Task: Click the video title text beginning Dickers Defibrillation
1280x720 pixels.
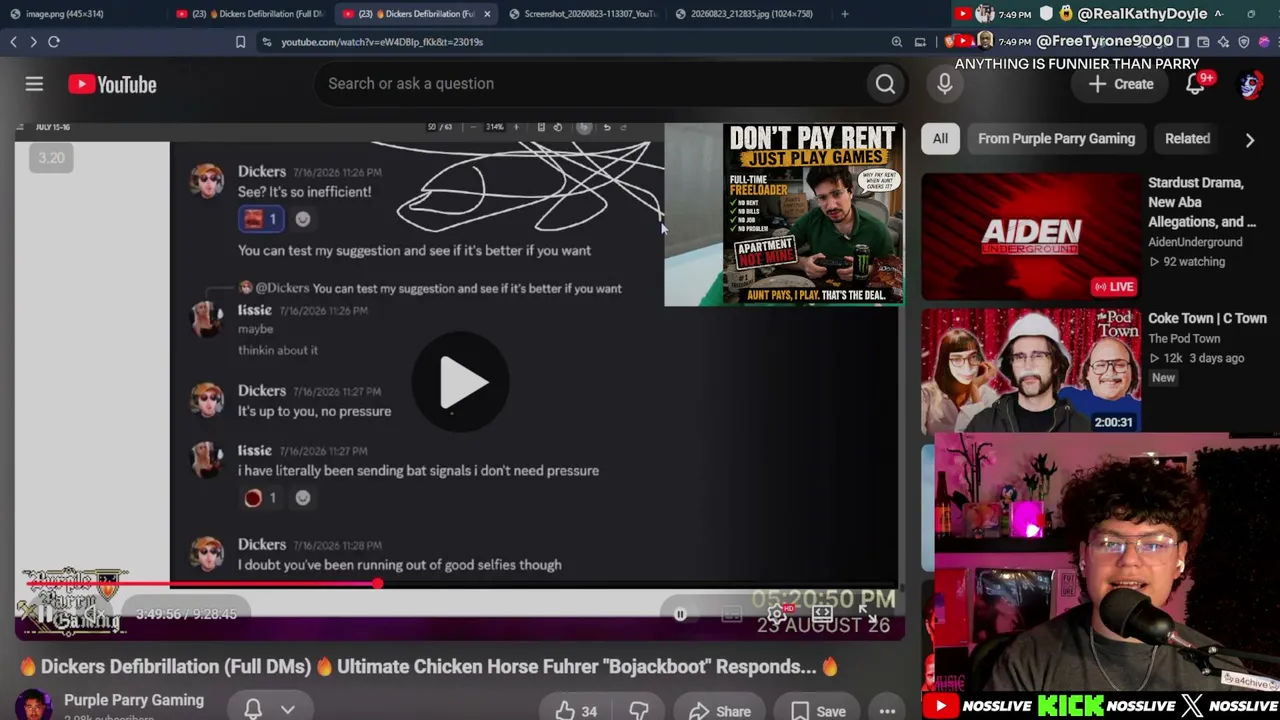Action: [428, 666]
